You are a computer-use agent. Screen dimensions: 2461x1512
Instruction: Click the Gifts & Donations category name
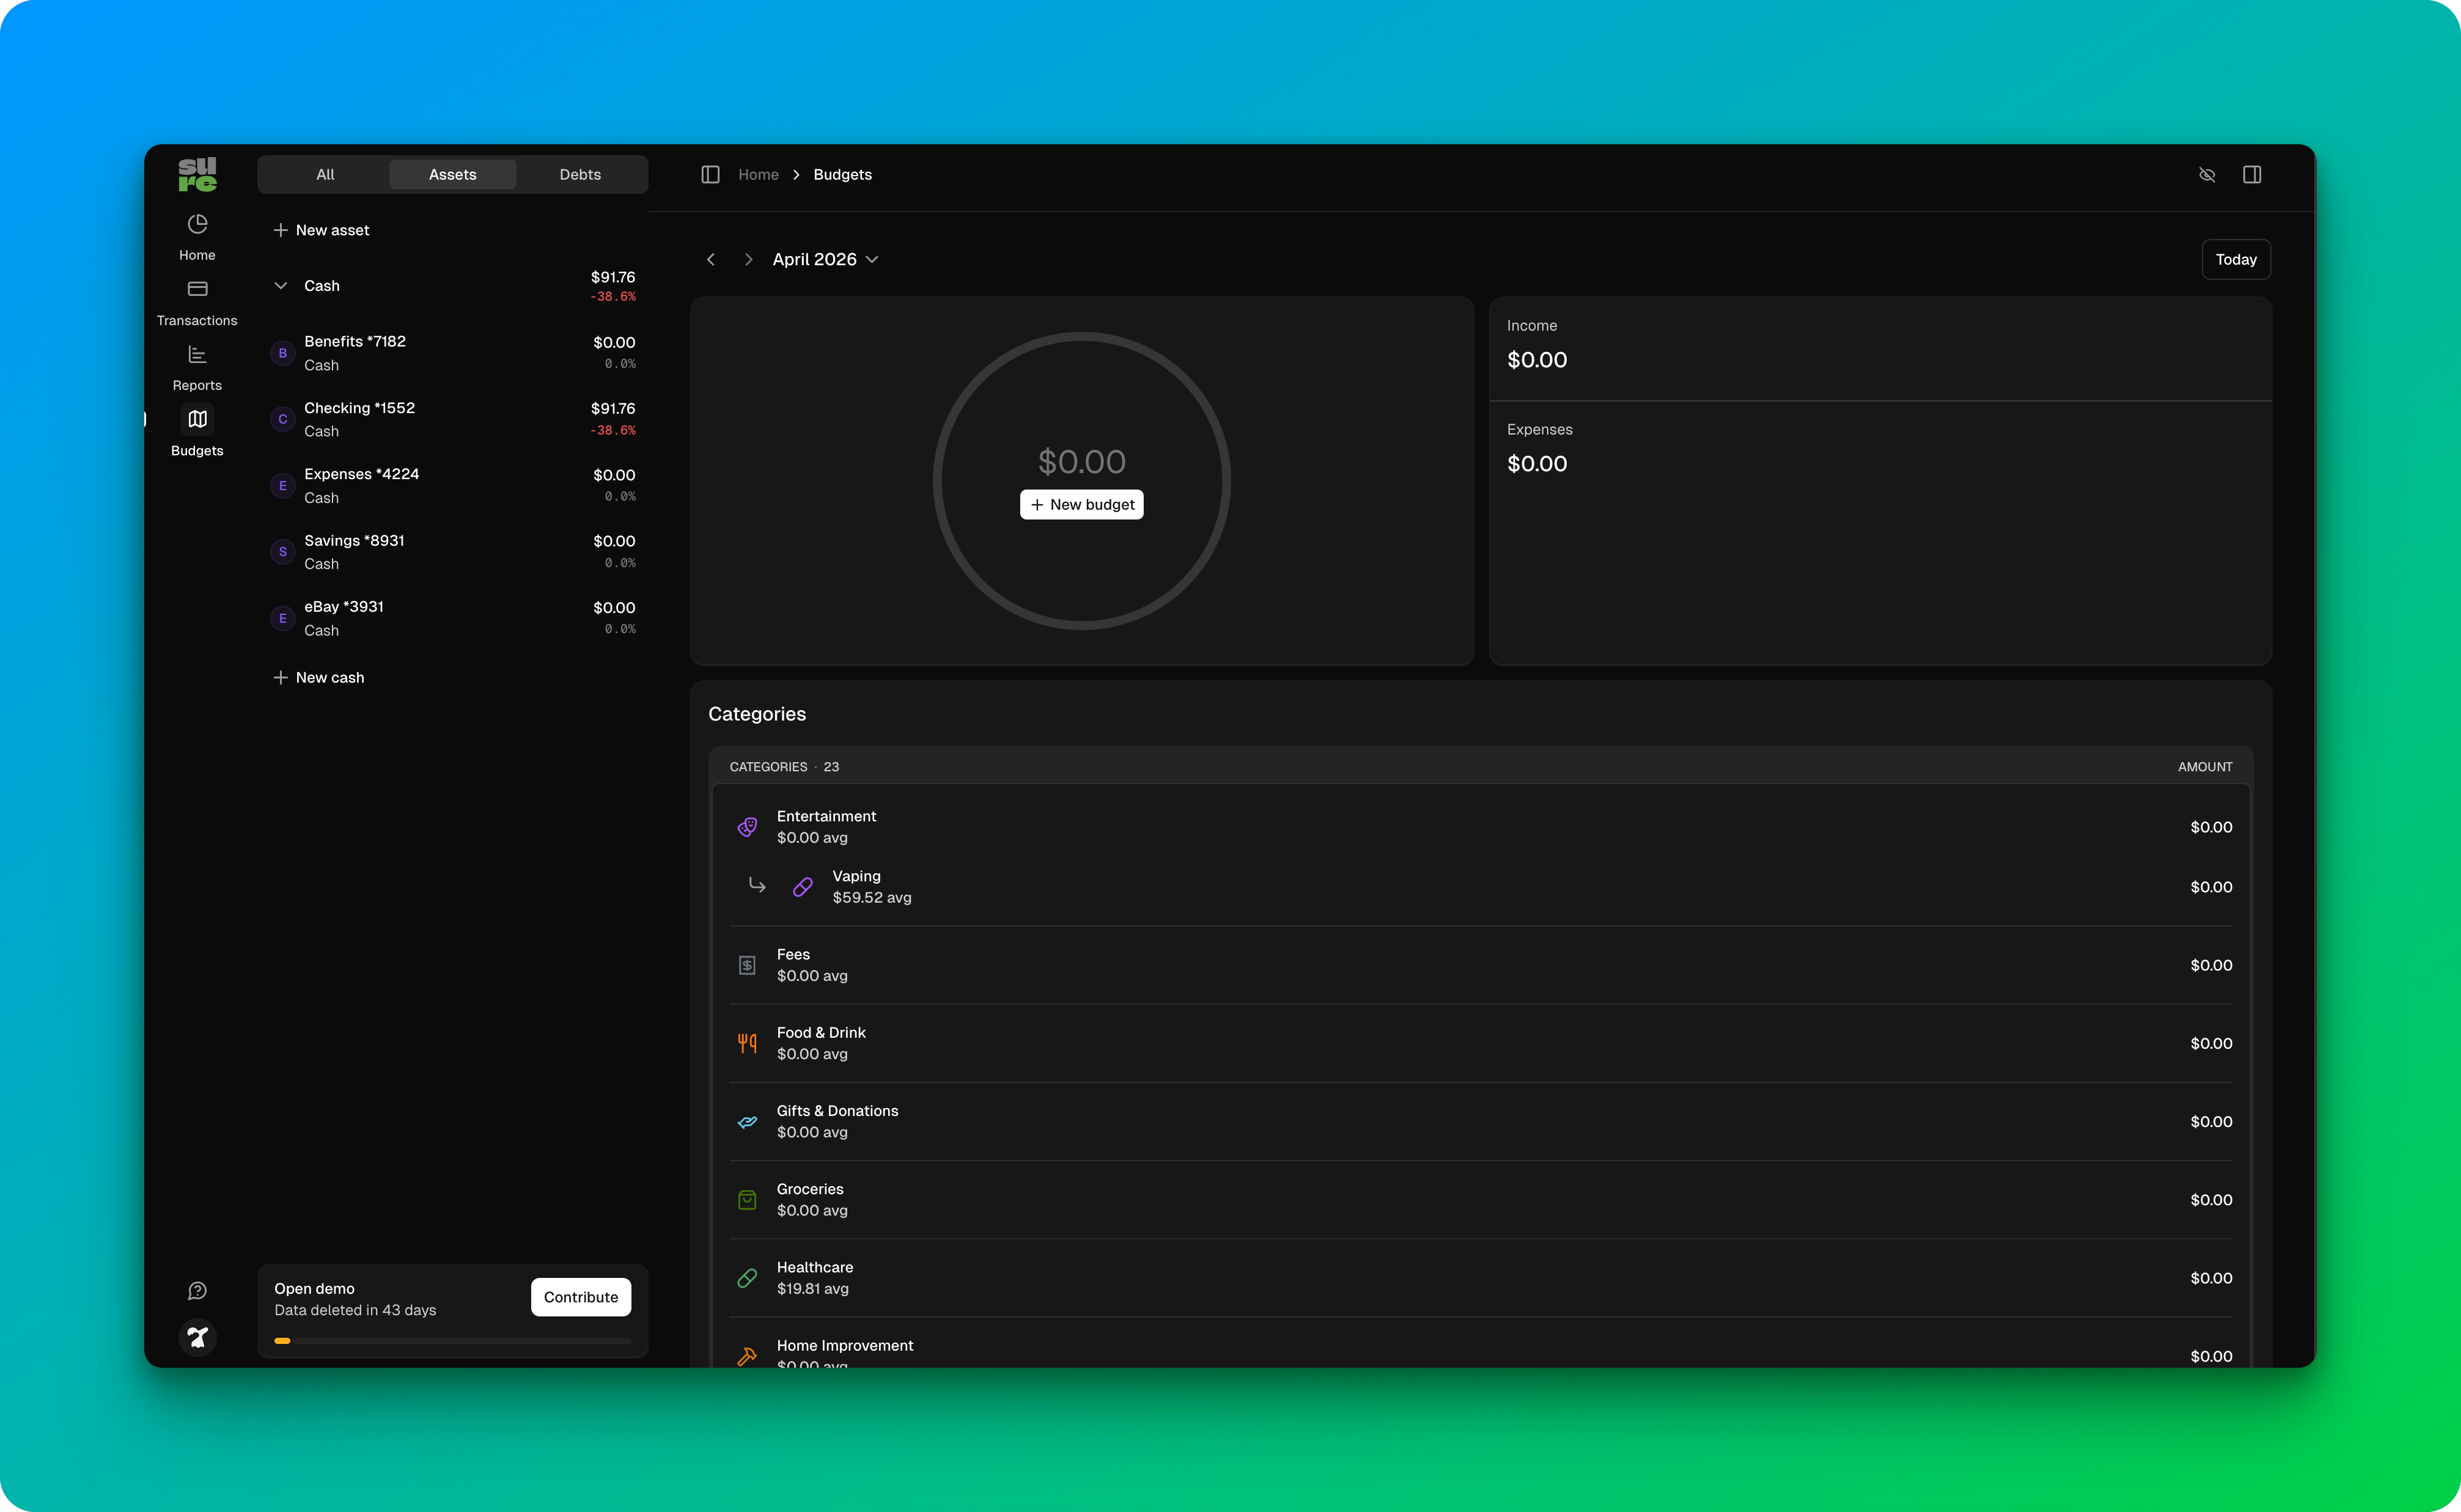point(837,1111)
